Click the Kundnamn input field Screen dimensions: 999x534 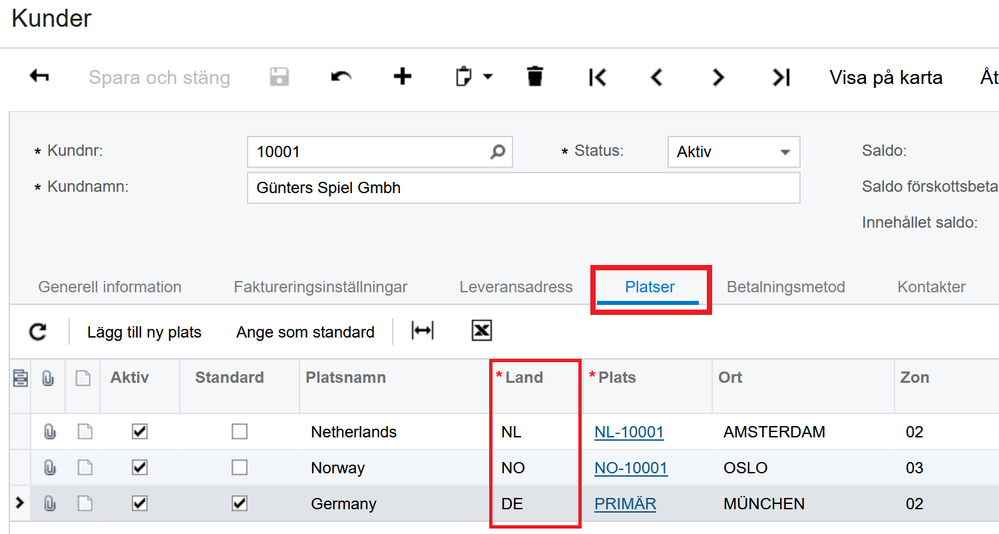(522, 188)
